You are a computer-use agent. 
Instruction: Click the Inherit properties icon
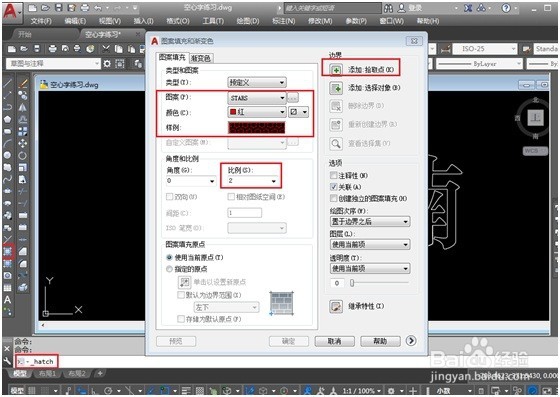tap(336, 306)
